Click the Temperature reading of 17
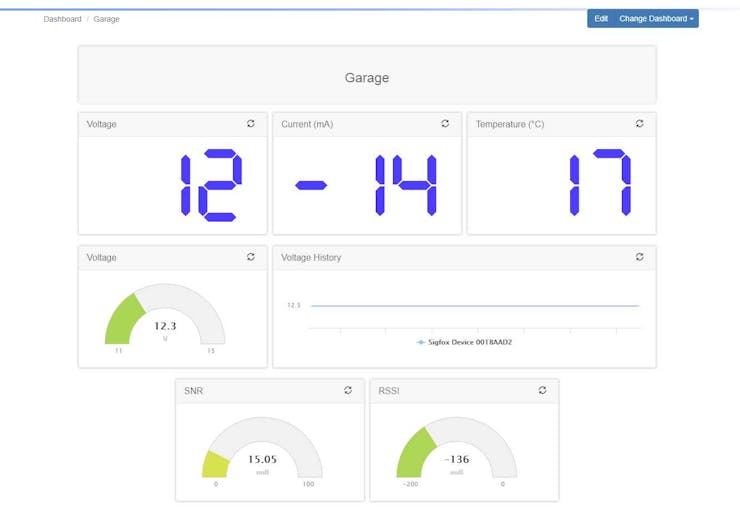 600,183
